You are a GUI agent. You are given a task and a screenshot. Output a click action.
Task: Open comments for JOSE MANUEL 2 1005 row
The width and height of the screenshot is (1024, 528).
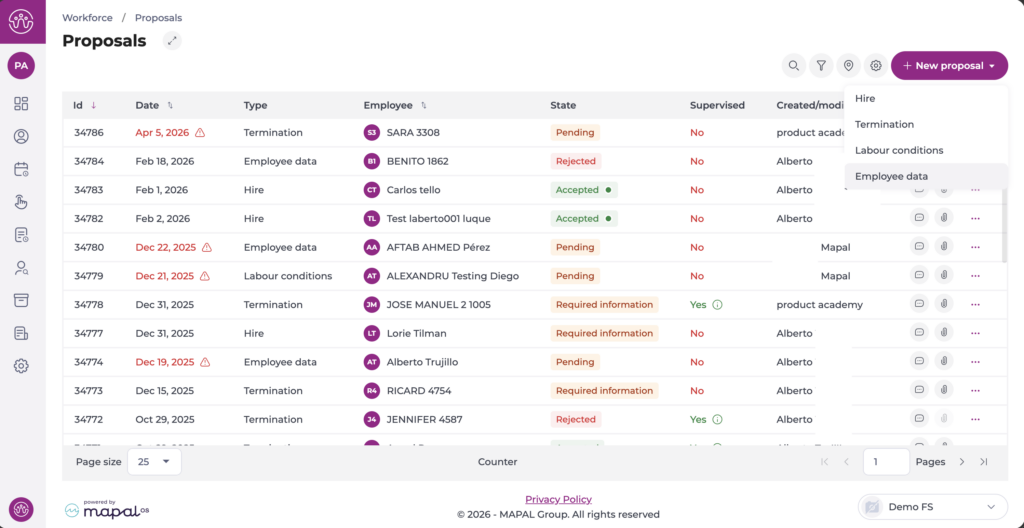point(918,305)
